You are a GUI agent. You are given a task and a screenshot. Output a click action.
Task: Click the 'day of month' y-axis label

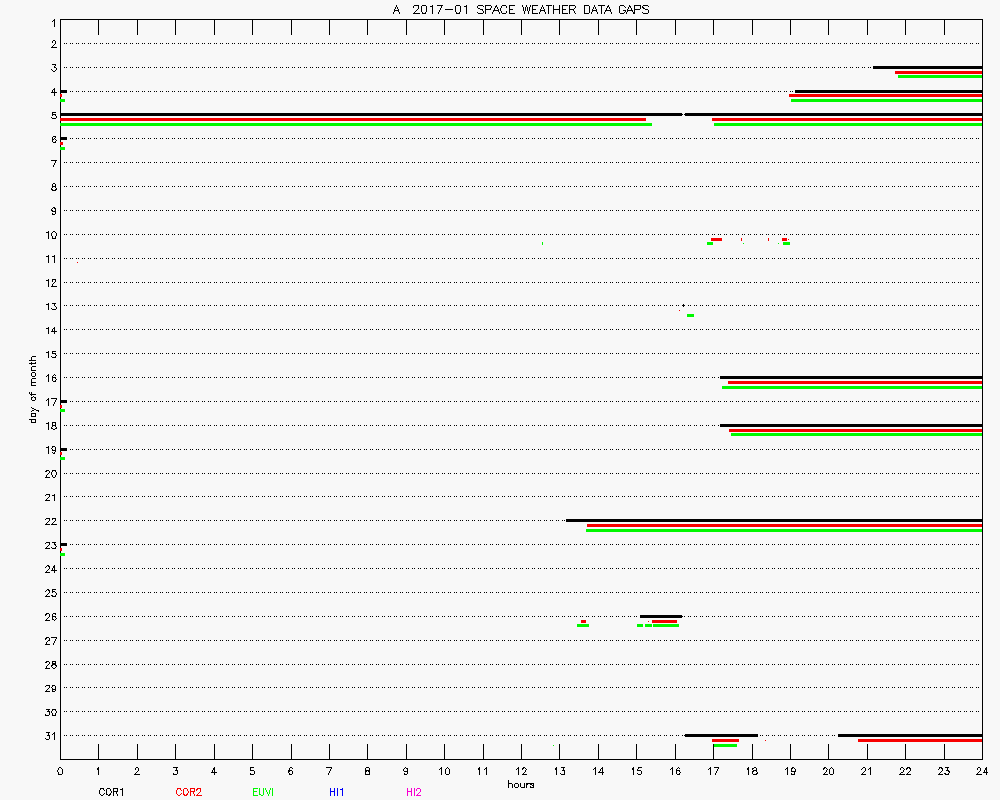[32, 389]
